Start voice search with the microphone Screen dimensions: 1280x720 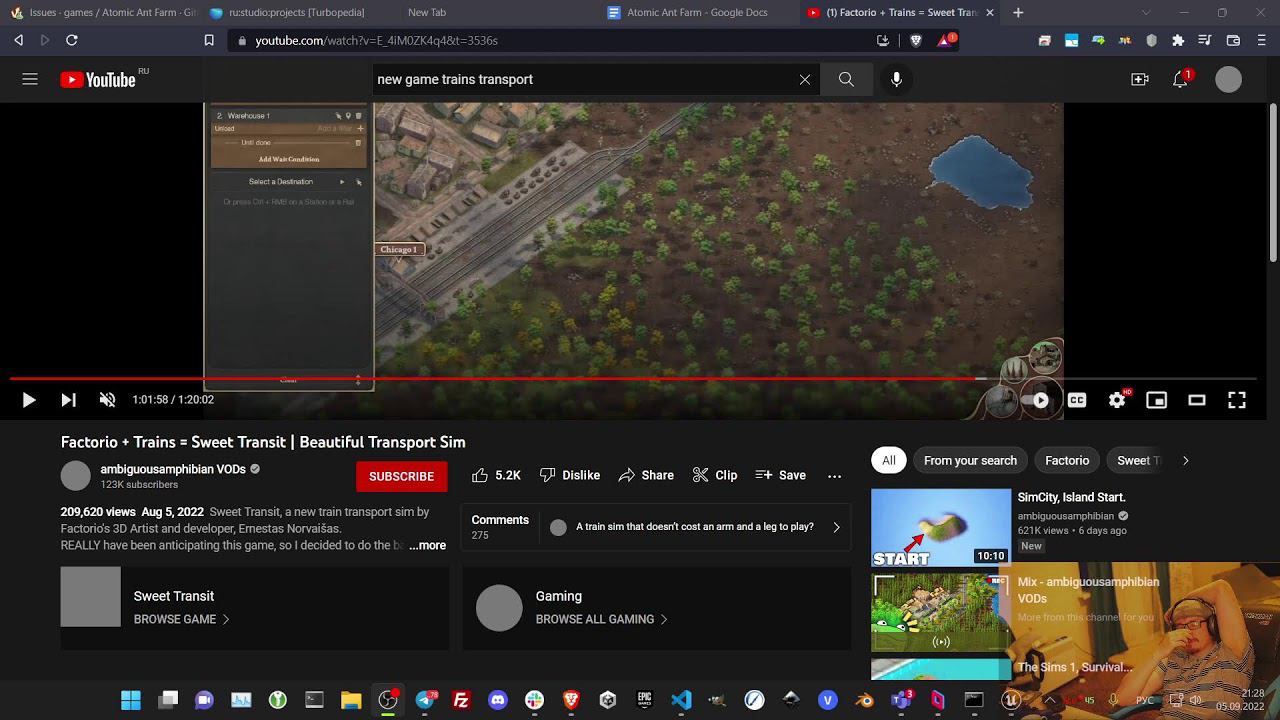(896, 79)
